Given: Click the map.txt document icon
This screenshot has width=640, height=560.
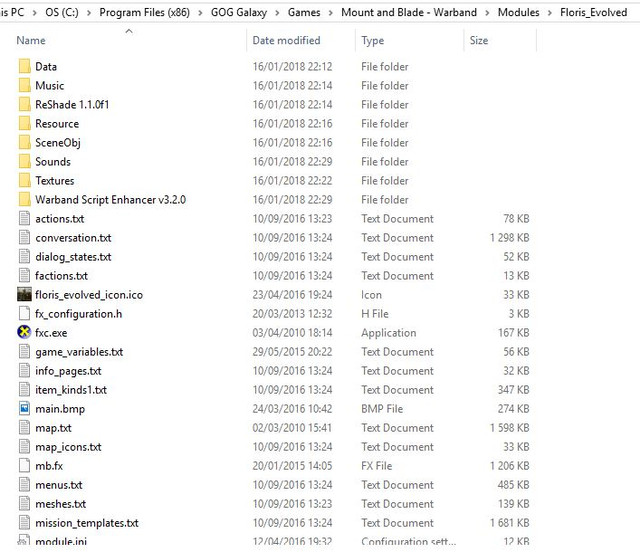Looking at the screenshot, I should (x=24, y=428).
